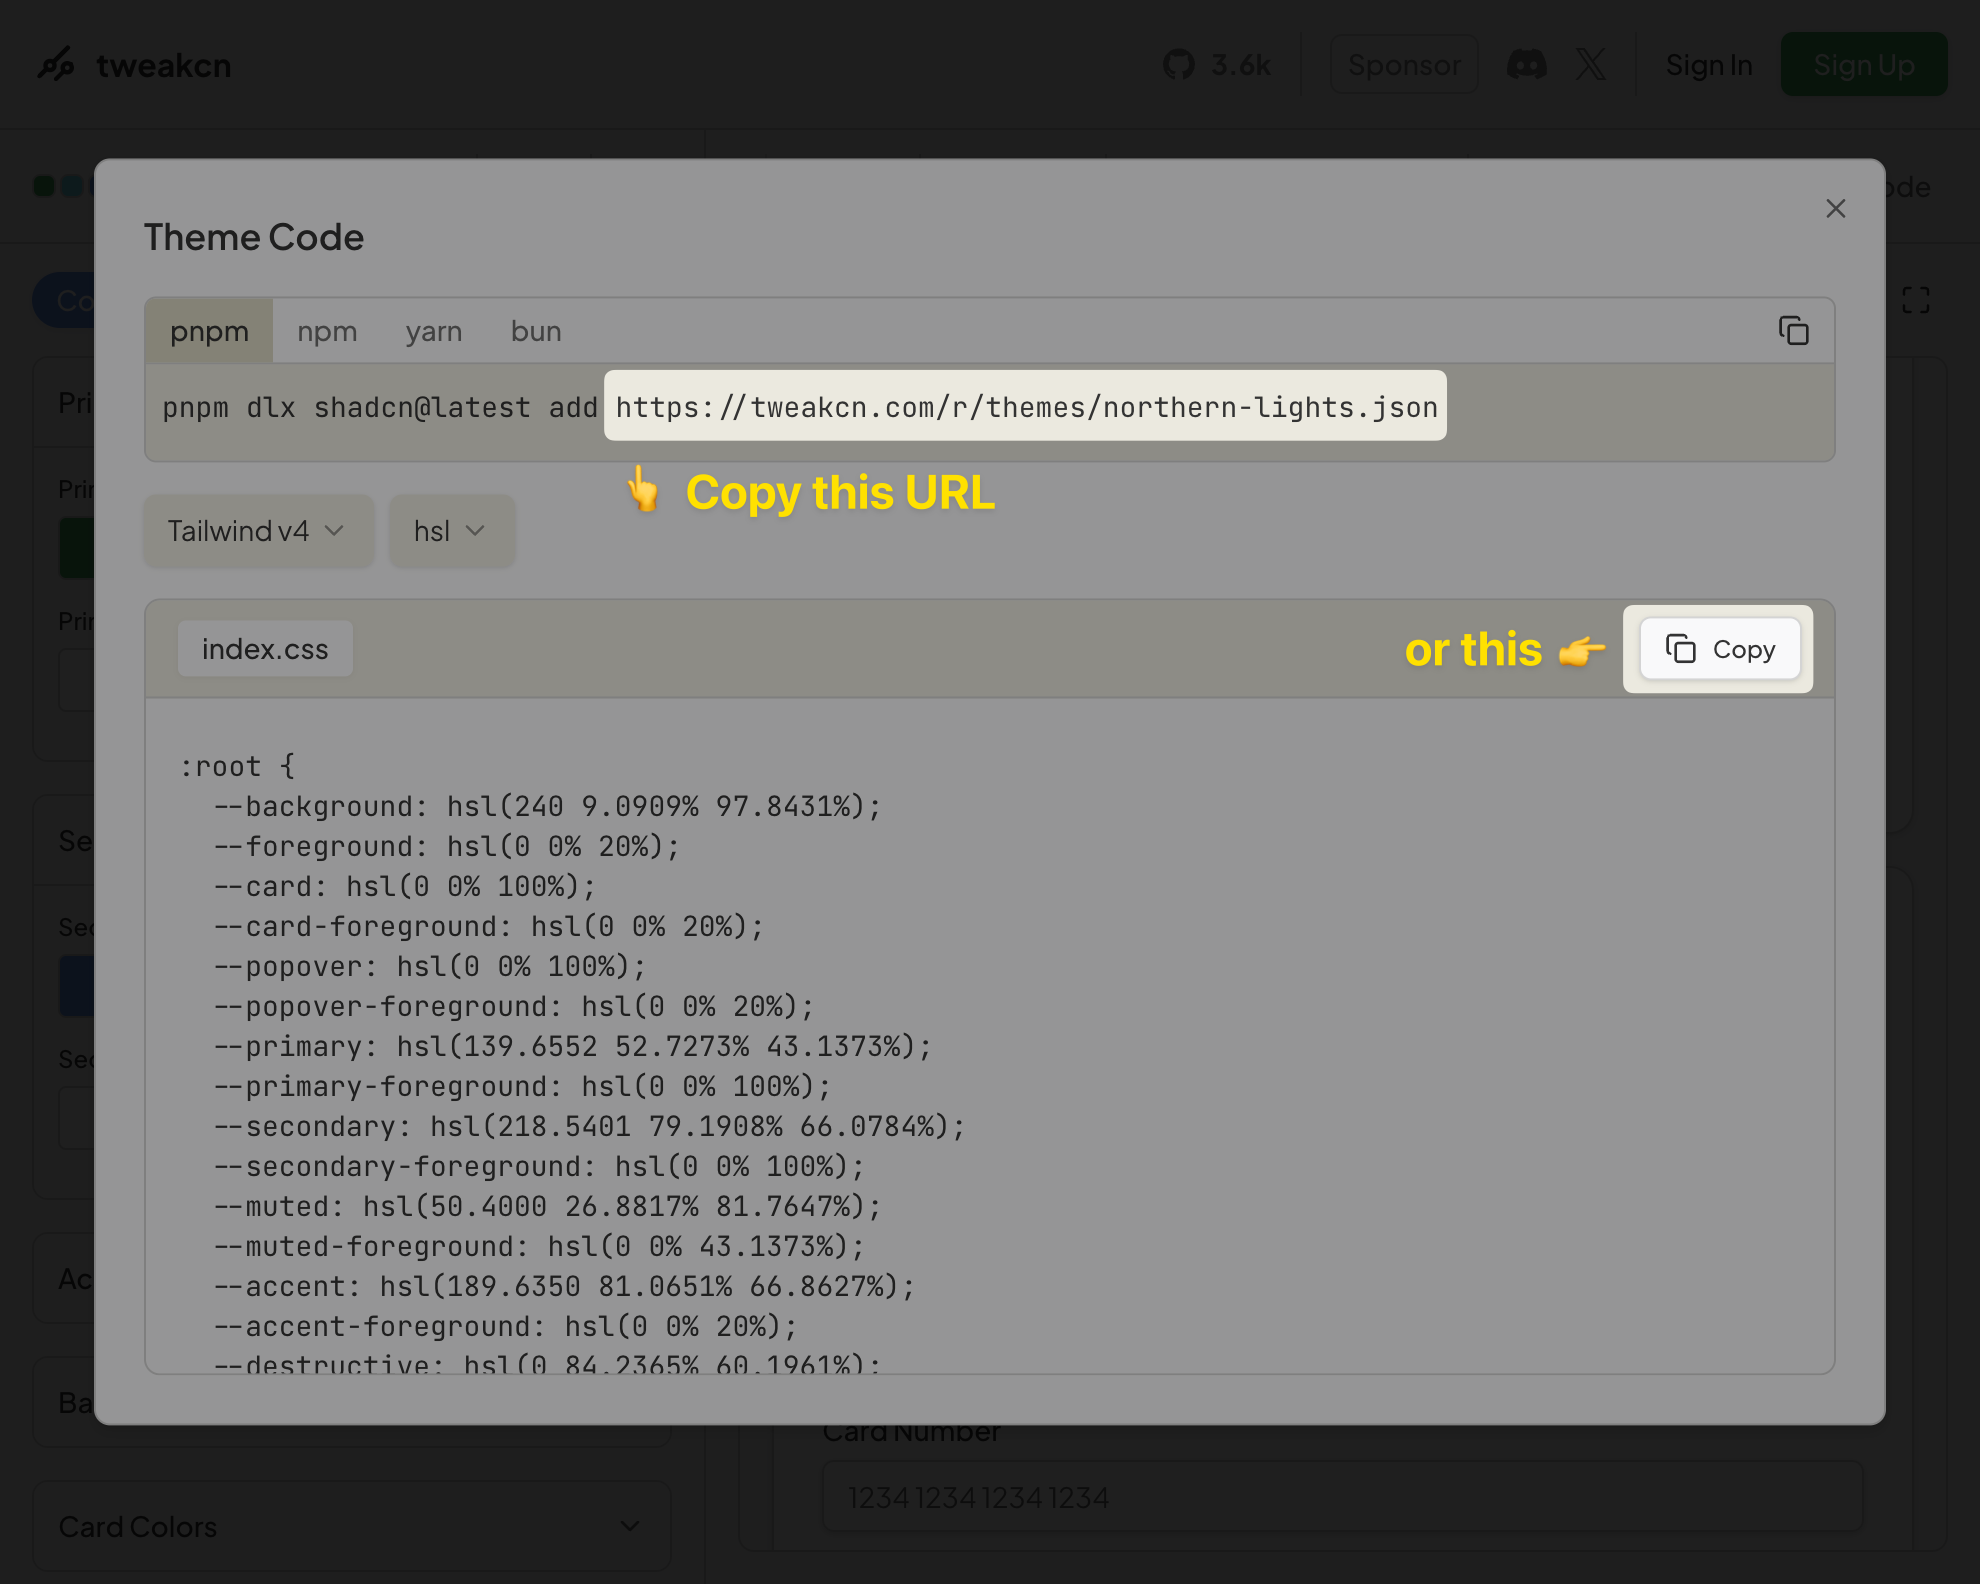Click the green Sign Up button

[1863, 65]
